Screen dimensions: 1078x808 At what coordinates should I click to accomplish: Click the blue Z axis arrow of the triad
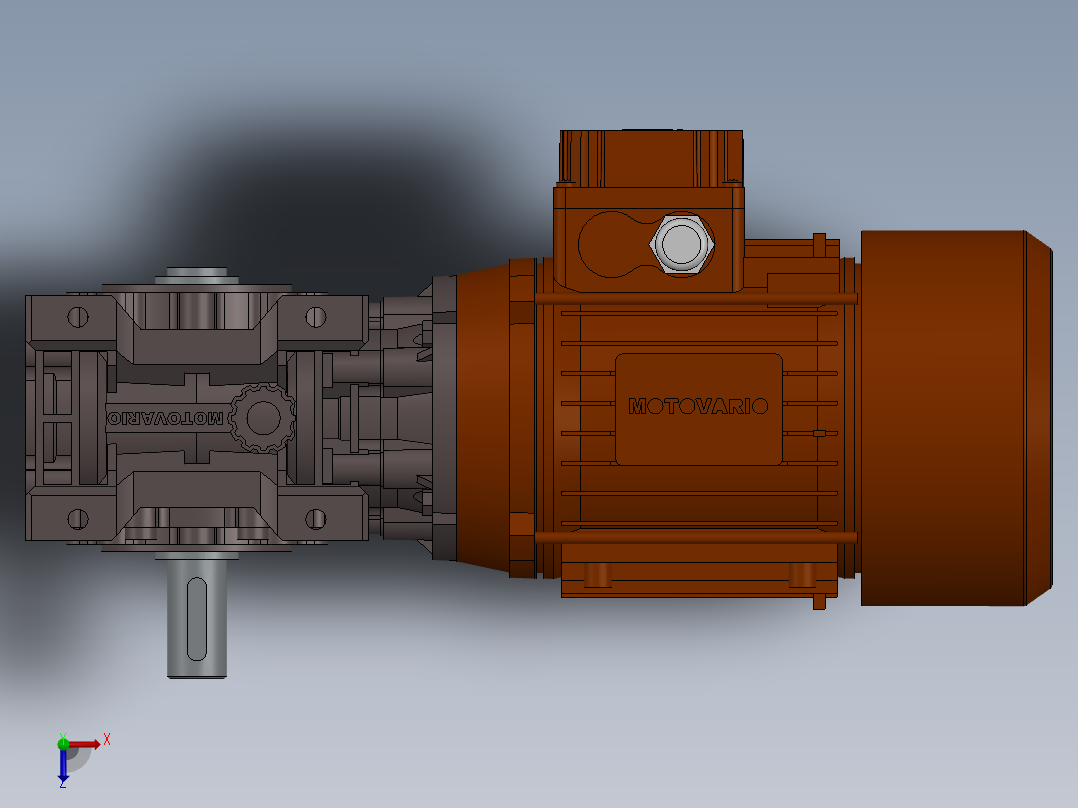tap(63, 765)
